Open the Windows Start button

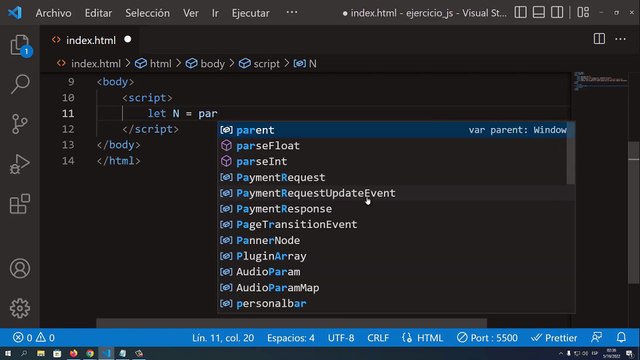(8, 353)
